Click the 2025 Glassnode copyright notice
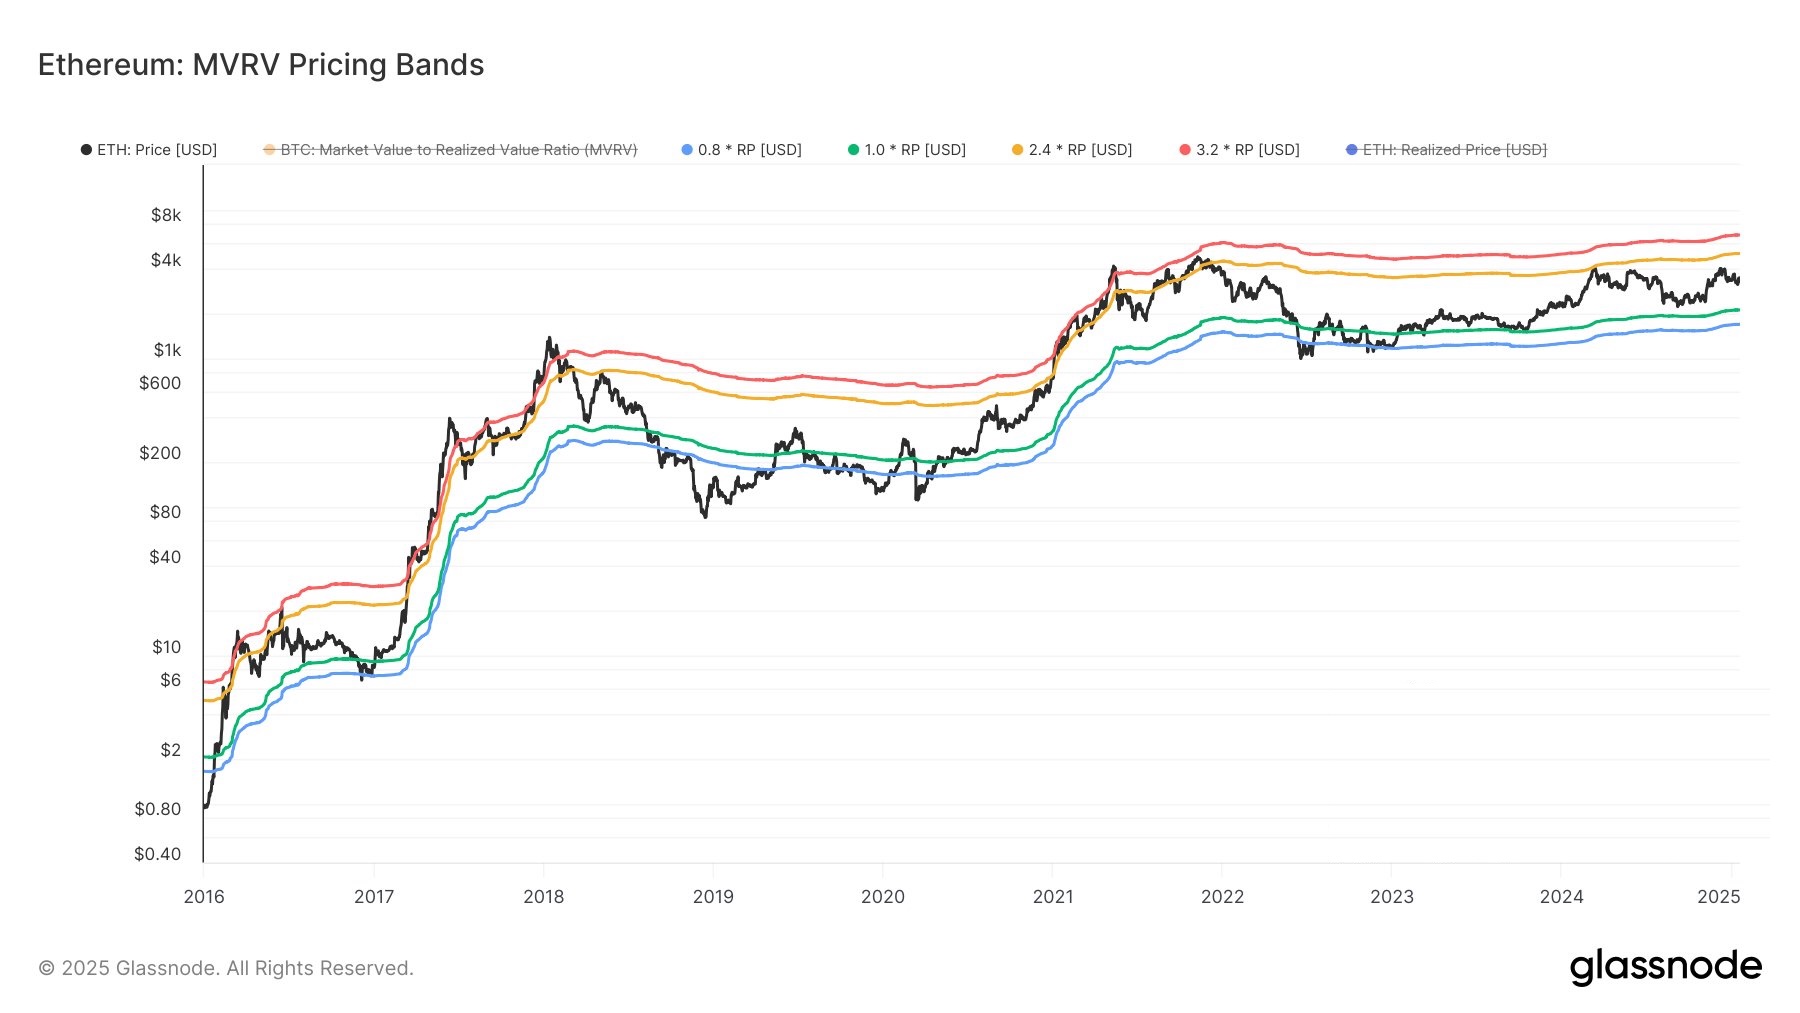Screen dimensions: 1800x1013 pyautogui.click(x=226, y=968)
